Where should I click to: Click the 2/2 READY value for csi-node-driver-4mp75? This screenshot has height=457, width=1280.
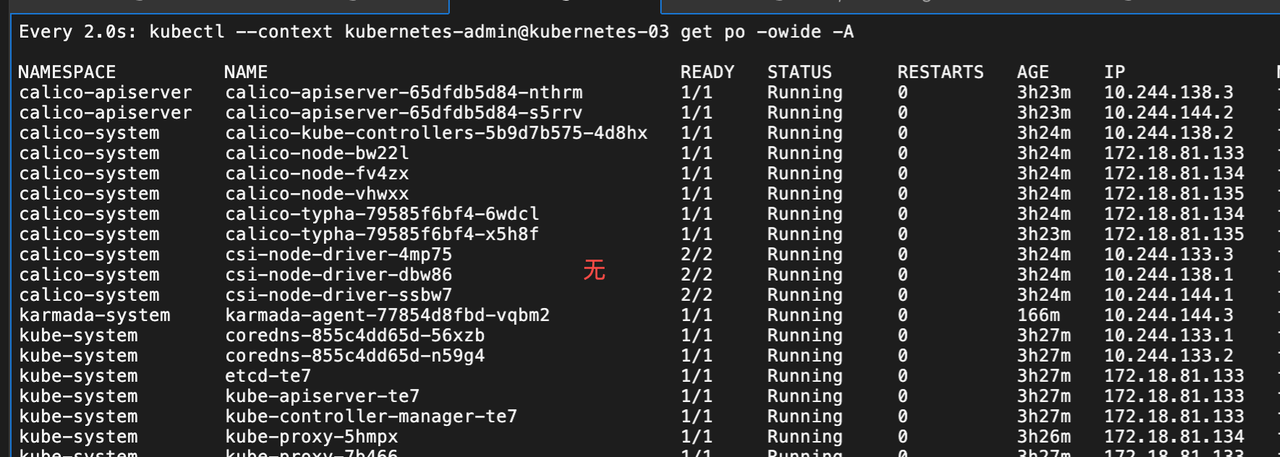coord(696,254)
